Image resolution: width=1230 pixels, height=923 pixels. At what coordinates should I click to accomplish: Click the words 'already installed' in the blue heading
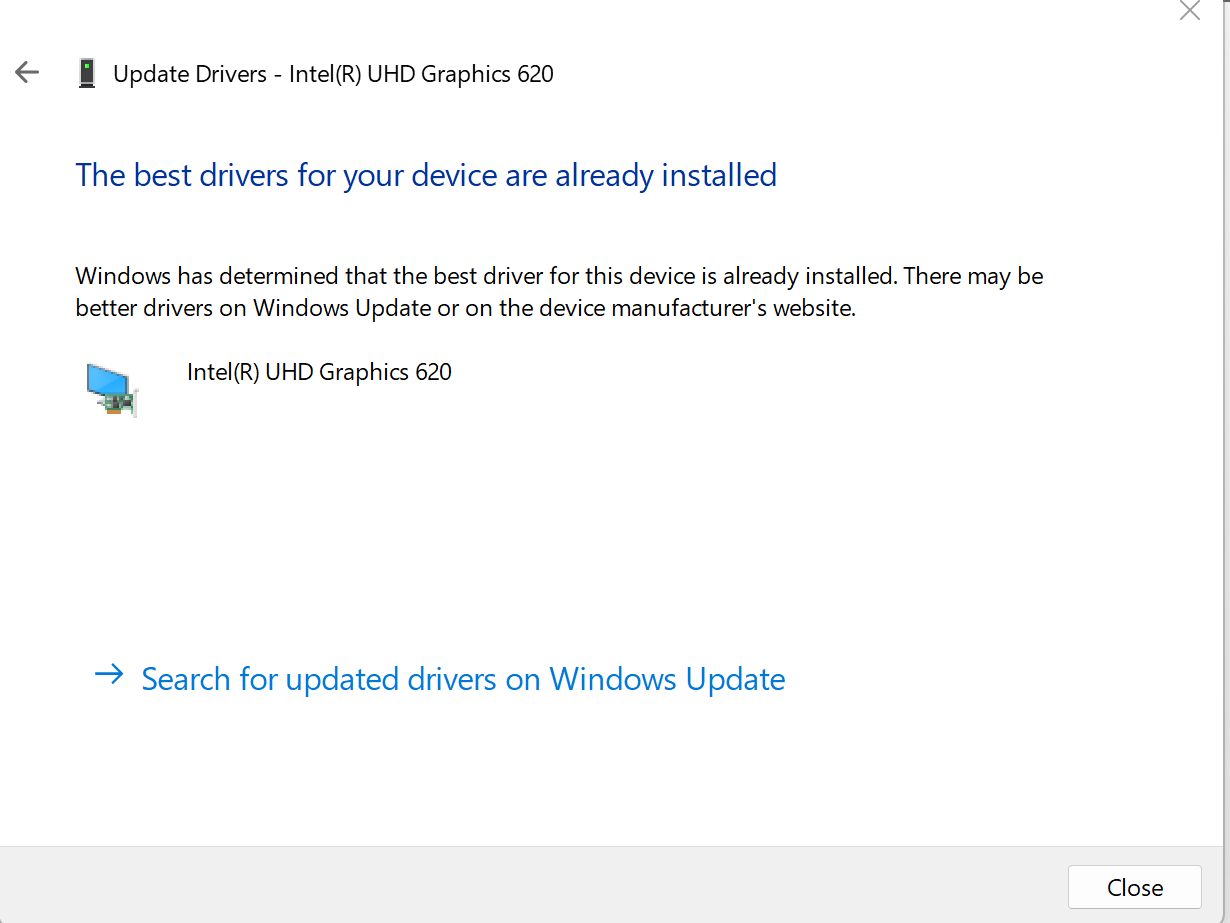[666, 175]
